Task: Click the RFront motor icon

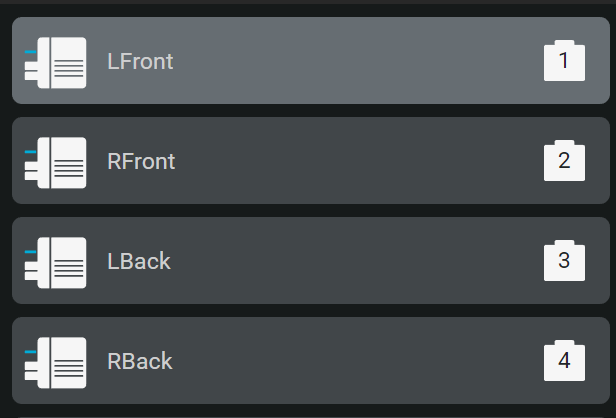Action: [x=55, y=163]
